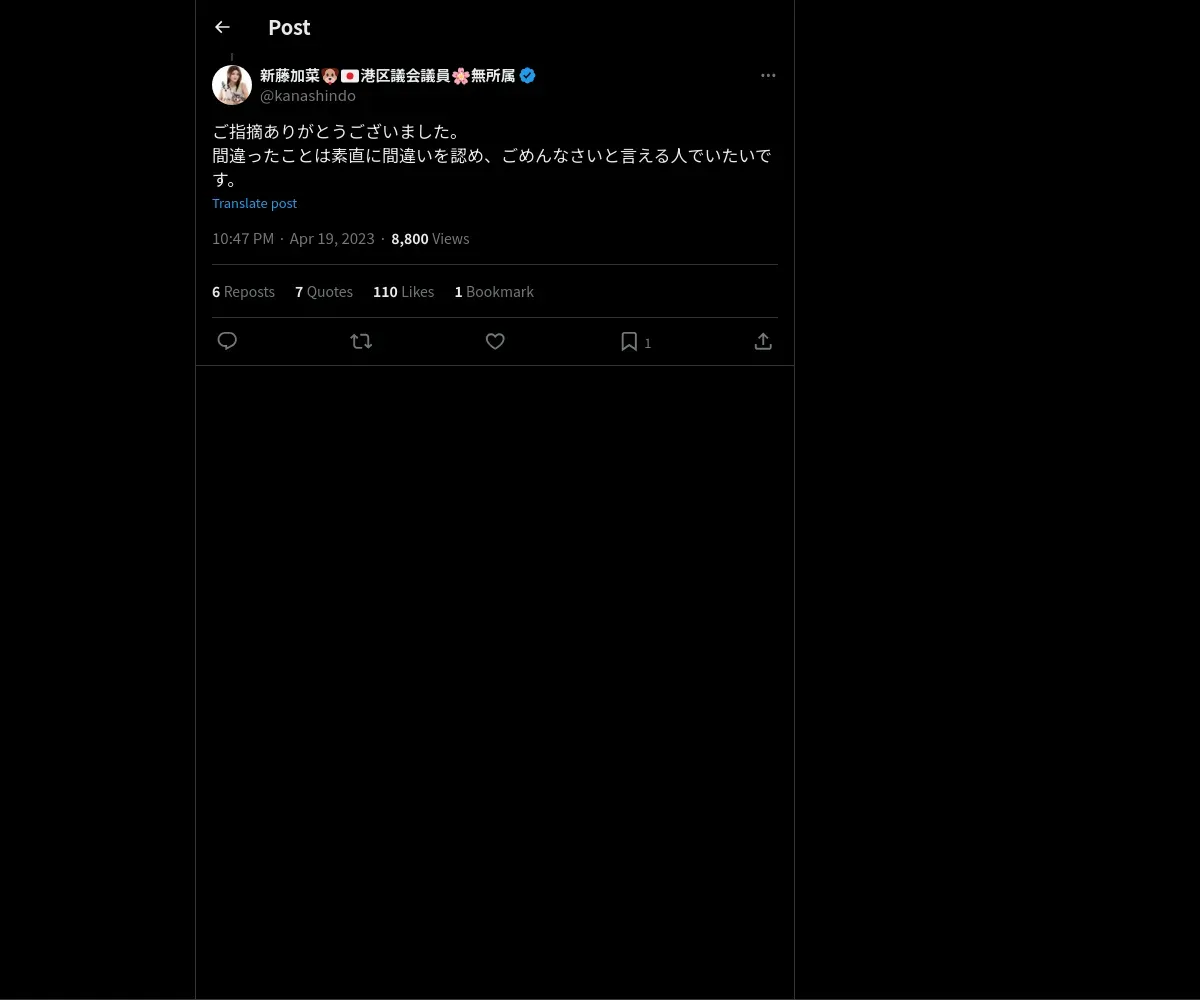Repost using the retweet arrows icon

pos(361,341)
